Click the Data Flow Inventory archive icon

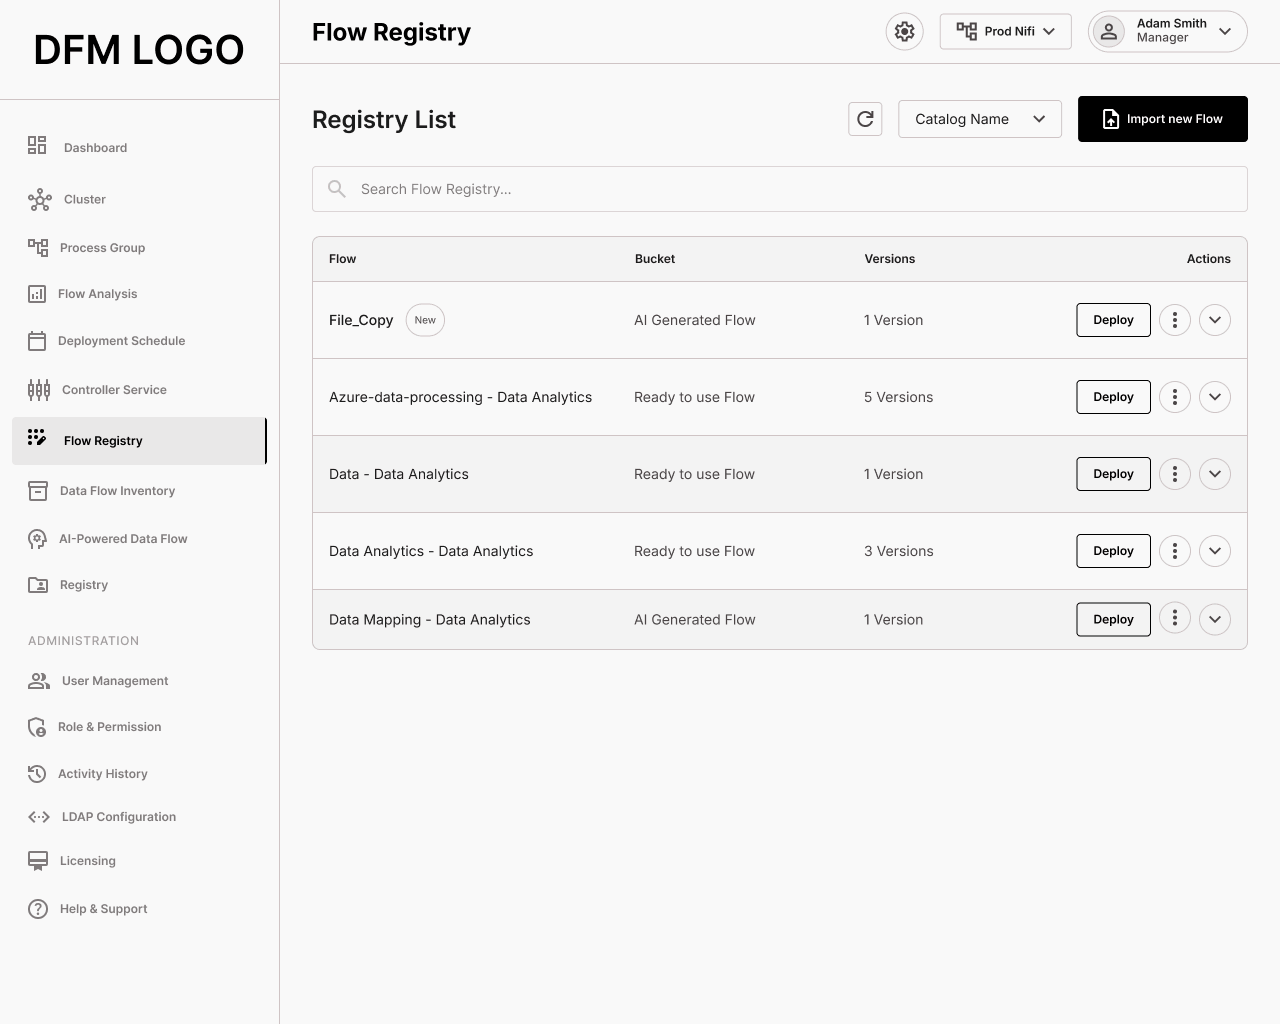pyautogui.click(x=38, y=491)
